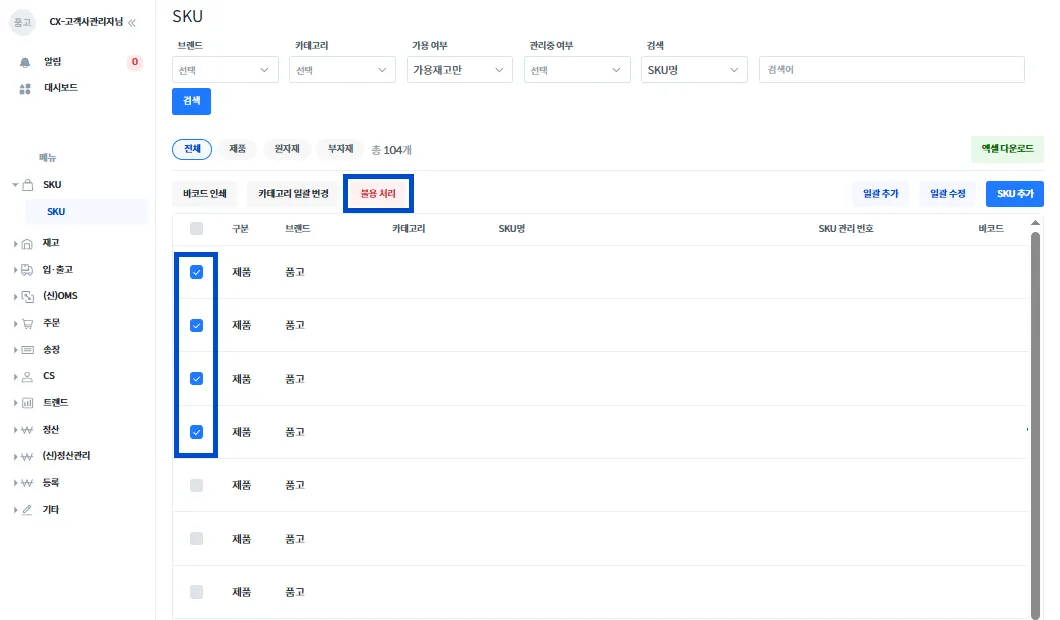
Task: Click the red 0 notification badge
Action: click(135, 62)
